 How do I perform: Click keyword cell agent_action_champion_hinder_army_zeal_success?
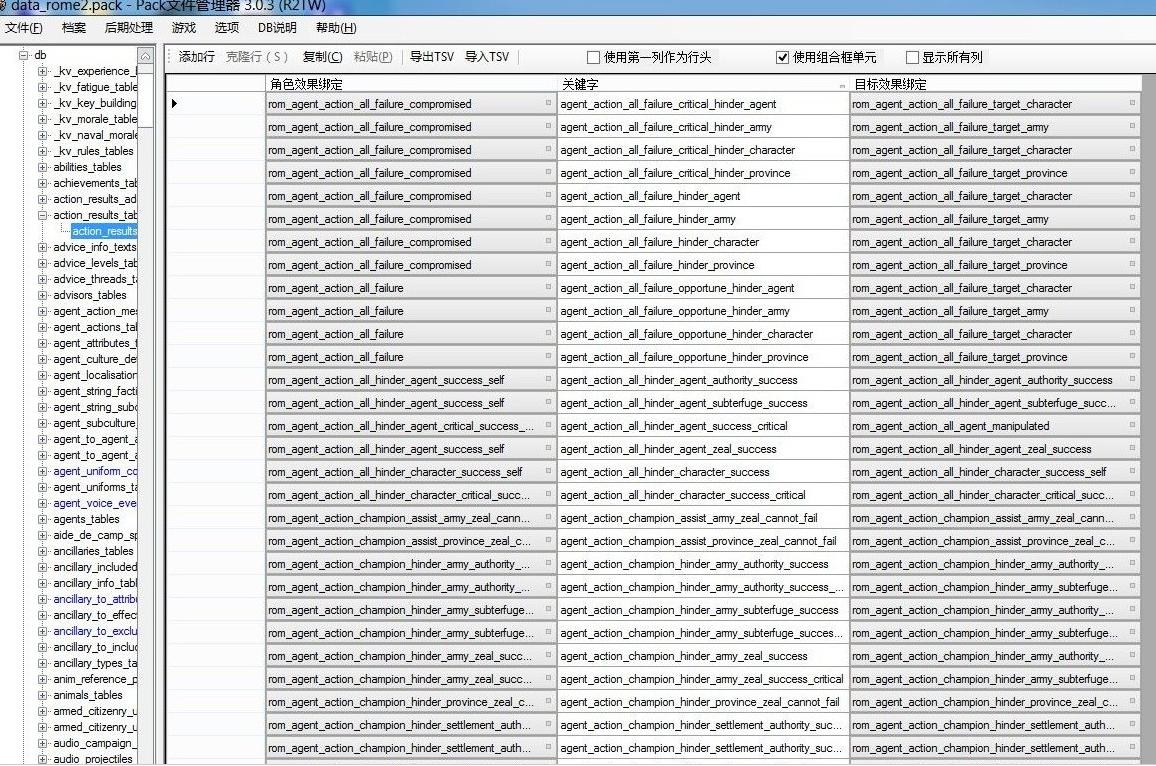pos(703,656)
